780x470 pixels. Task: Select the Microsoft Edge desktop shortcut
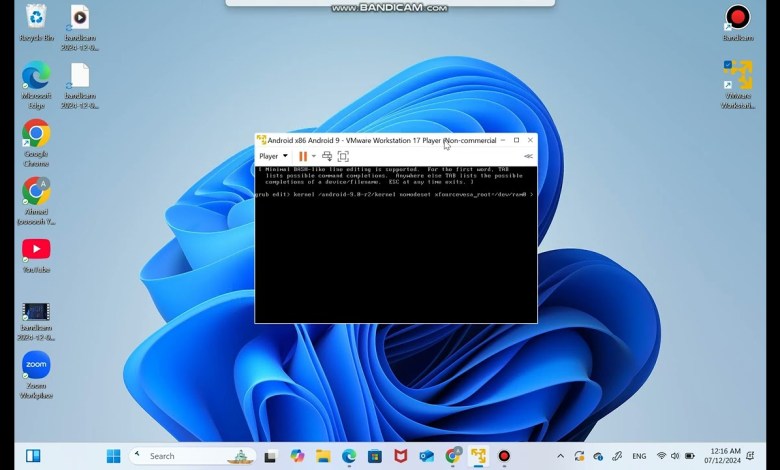36,86
